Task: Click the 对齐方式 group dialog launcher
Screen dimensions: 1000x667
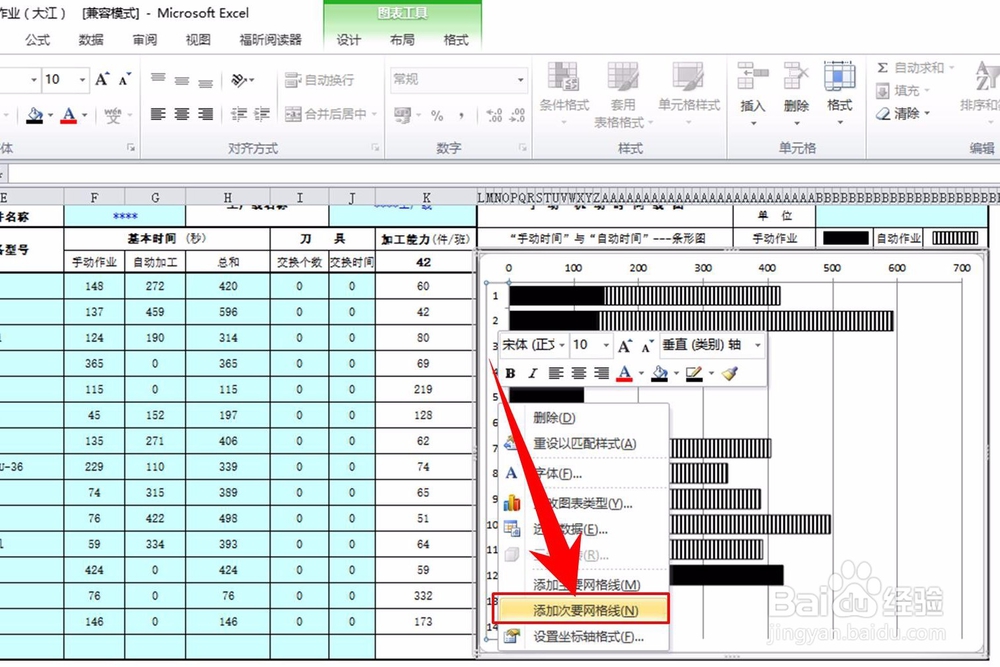Action: click(377, 147)
